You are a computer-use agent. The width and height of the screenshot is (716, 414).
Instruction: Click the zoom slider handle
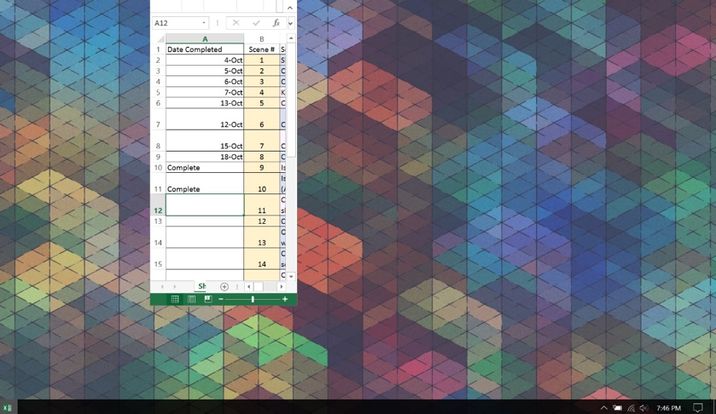tap(253, 299)
